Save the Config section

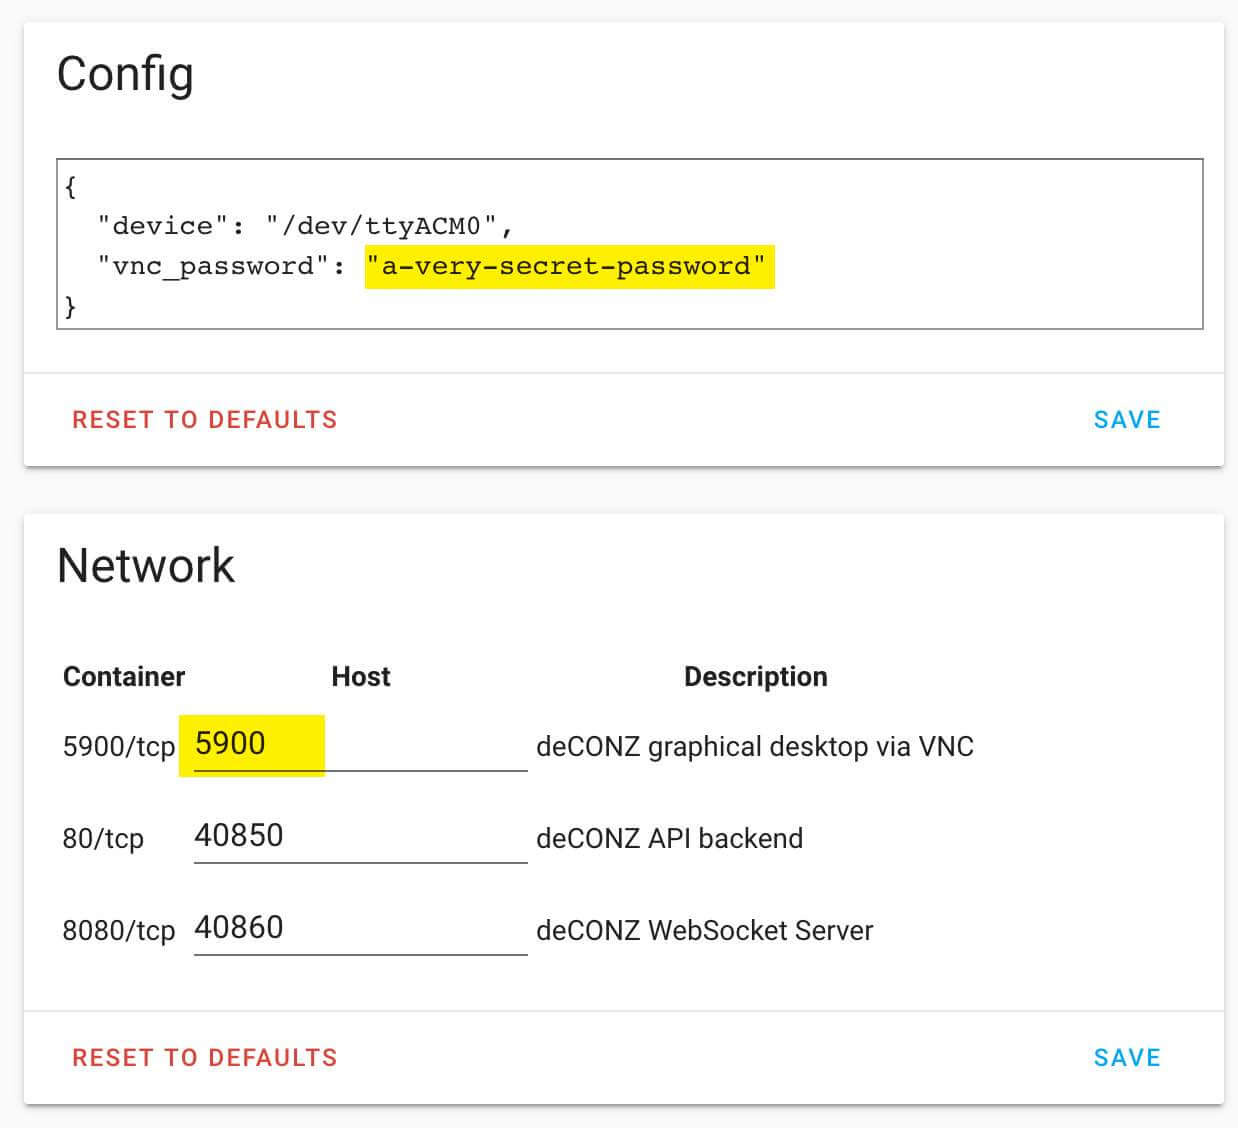[x=1127, y=420]
